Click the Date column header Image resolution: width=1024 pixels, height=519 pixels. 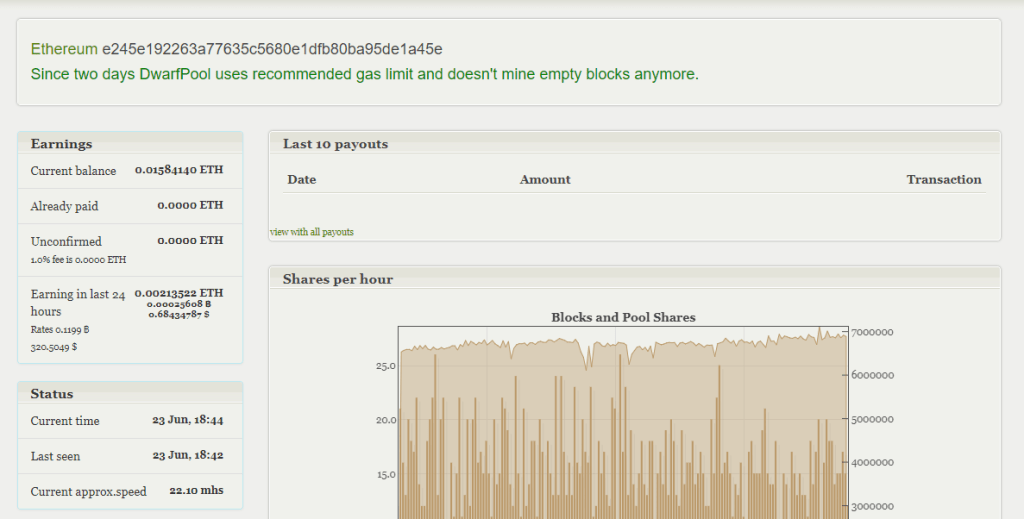301,180
